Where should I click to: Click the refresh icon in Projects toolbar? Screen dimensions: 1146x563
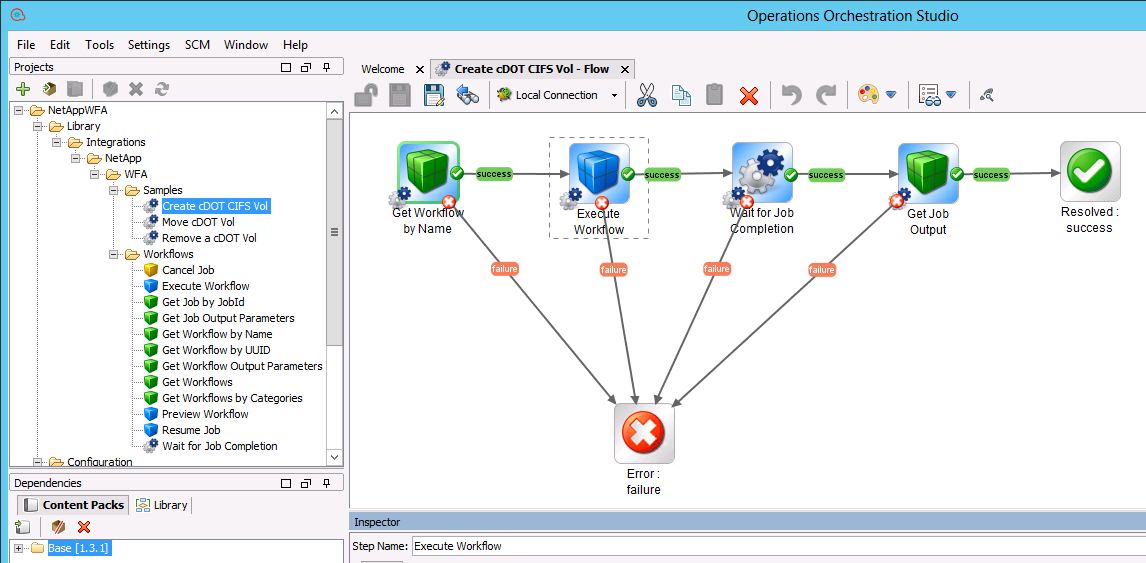pyautogui.click(x=162, y=89)
